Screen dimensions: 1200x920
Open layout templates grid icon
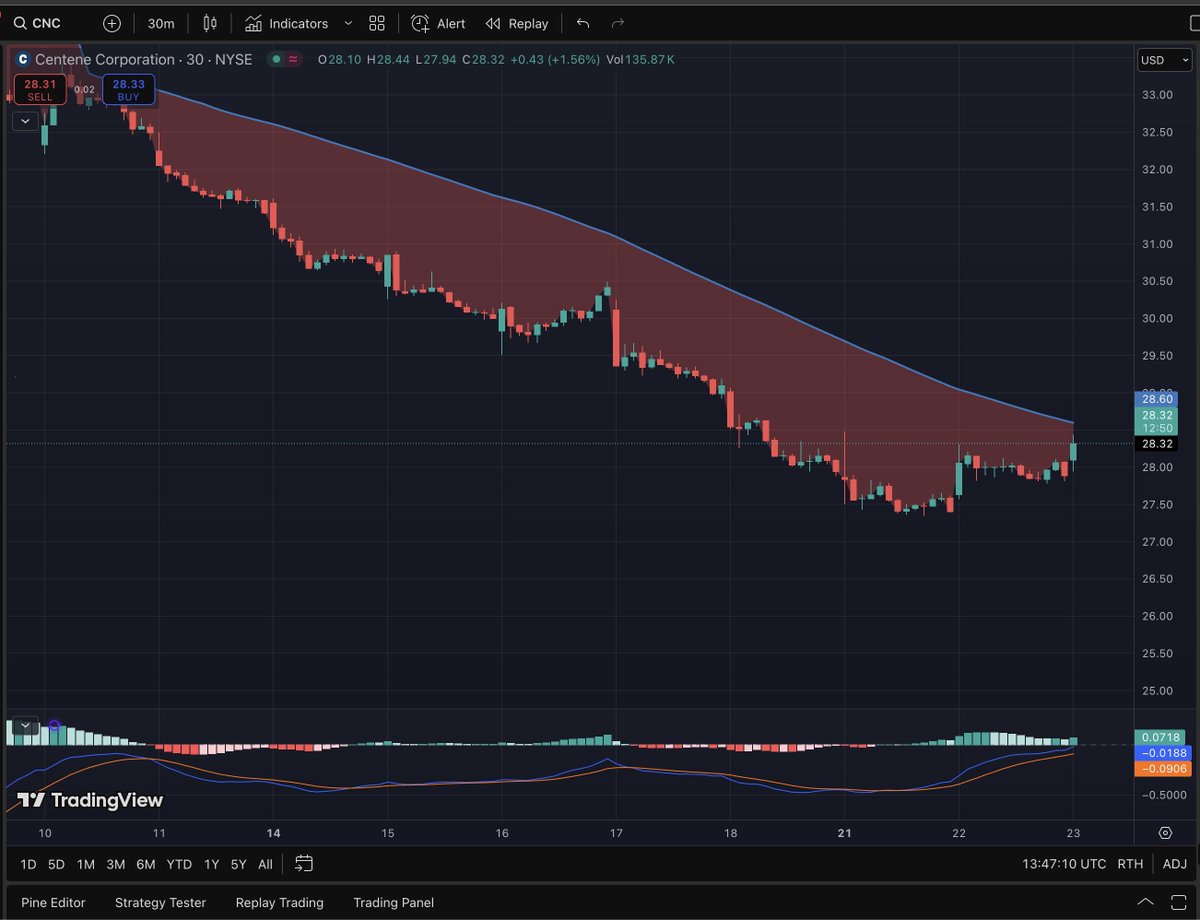(377, 23)
